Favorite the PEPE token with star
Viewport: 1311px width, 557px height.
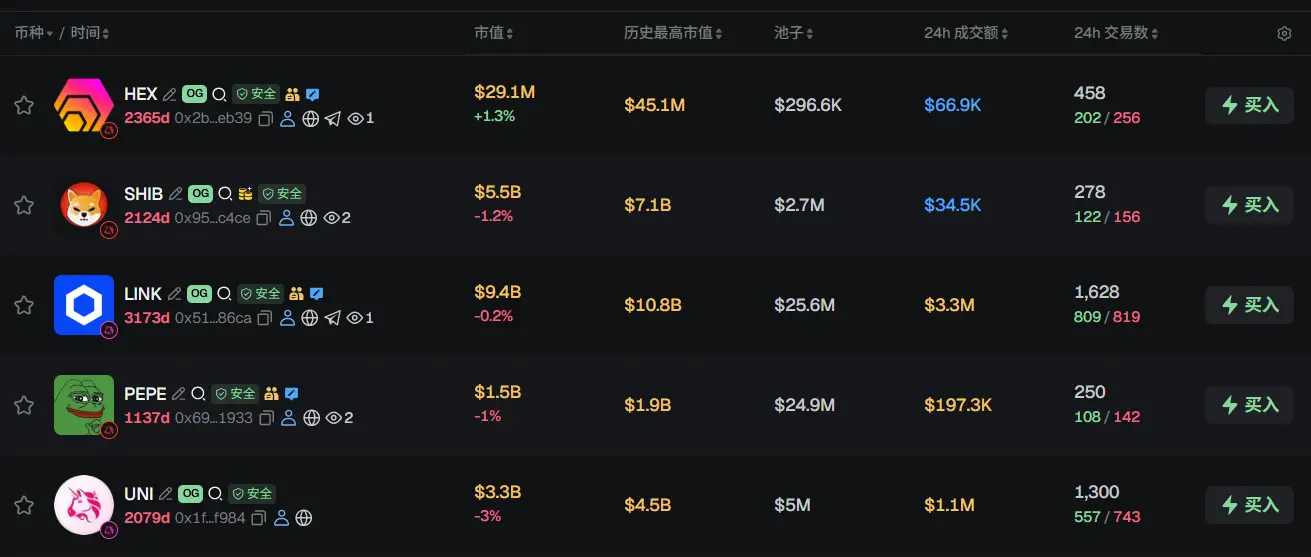tap(24, 405)
